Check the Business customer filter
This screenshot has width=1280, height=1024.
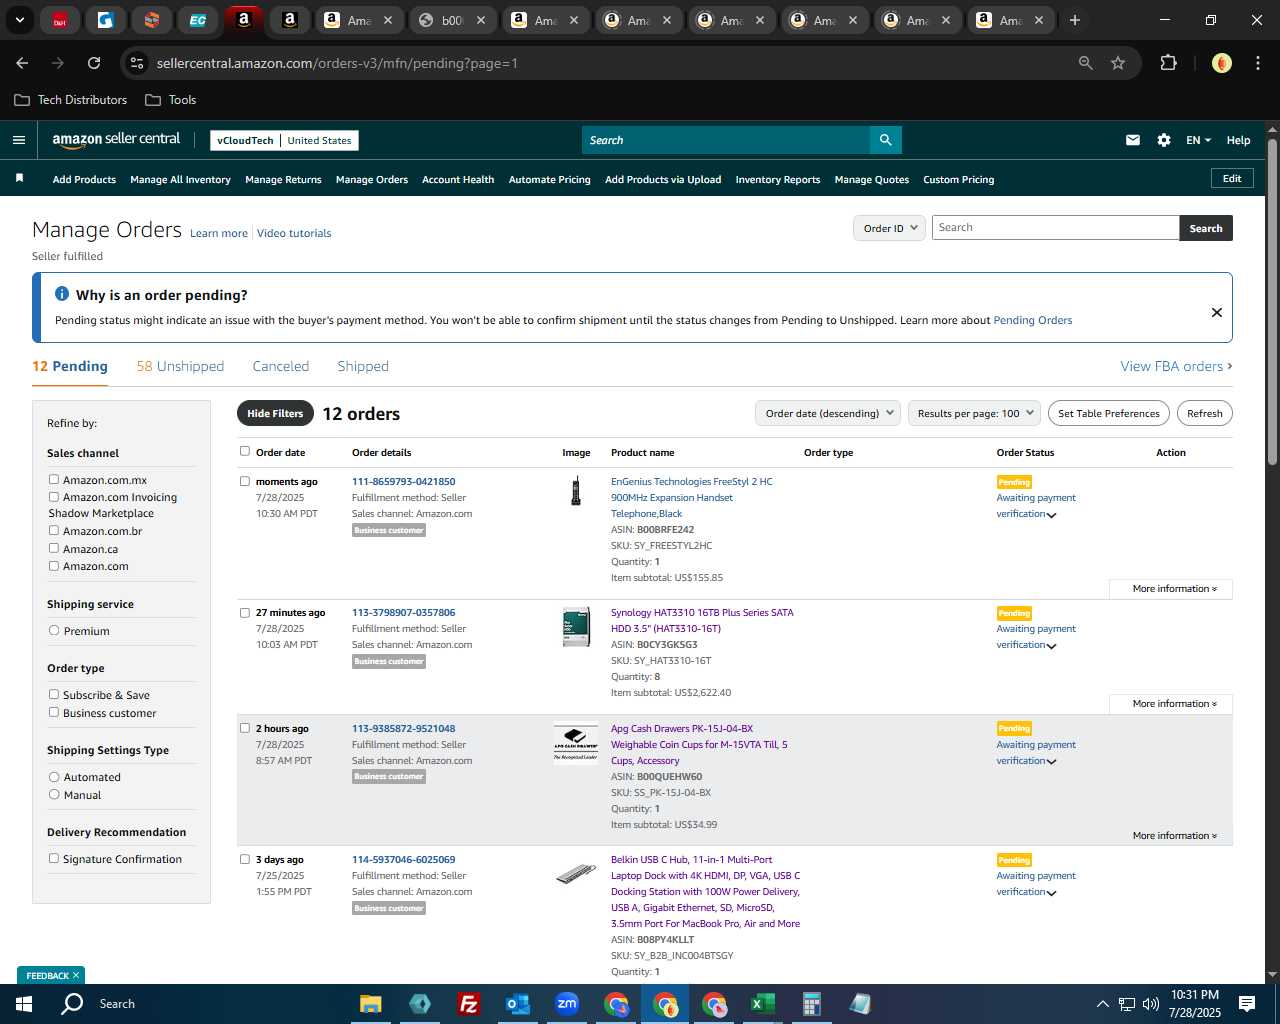[54, 713]
